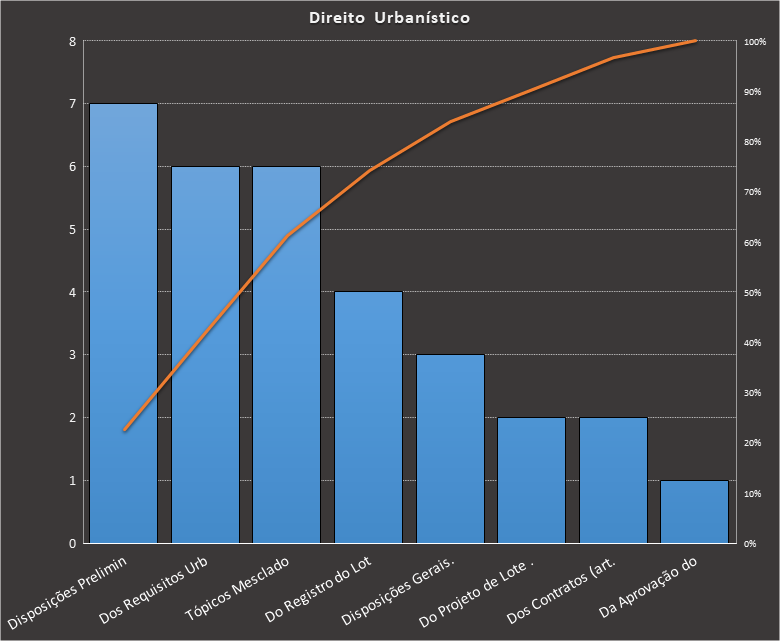Click the Disposições Gerais bar

point(450,450)
